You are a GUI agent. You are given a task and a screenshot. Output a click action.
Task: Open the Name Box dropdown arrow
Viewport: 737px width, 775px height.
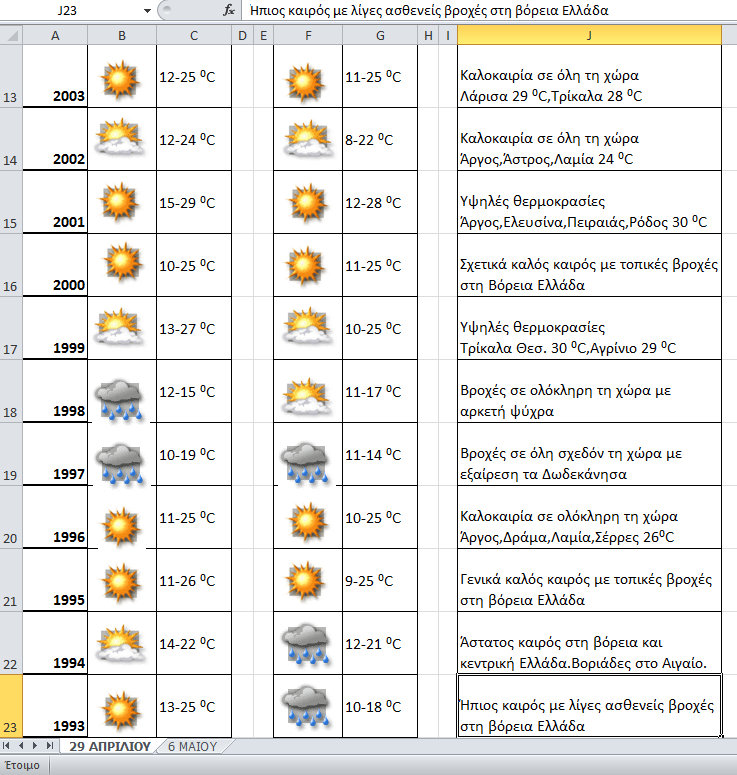coord(148,10)
